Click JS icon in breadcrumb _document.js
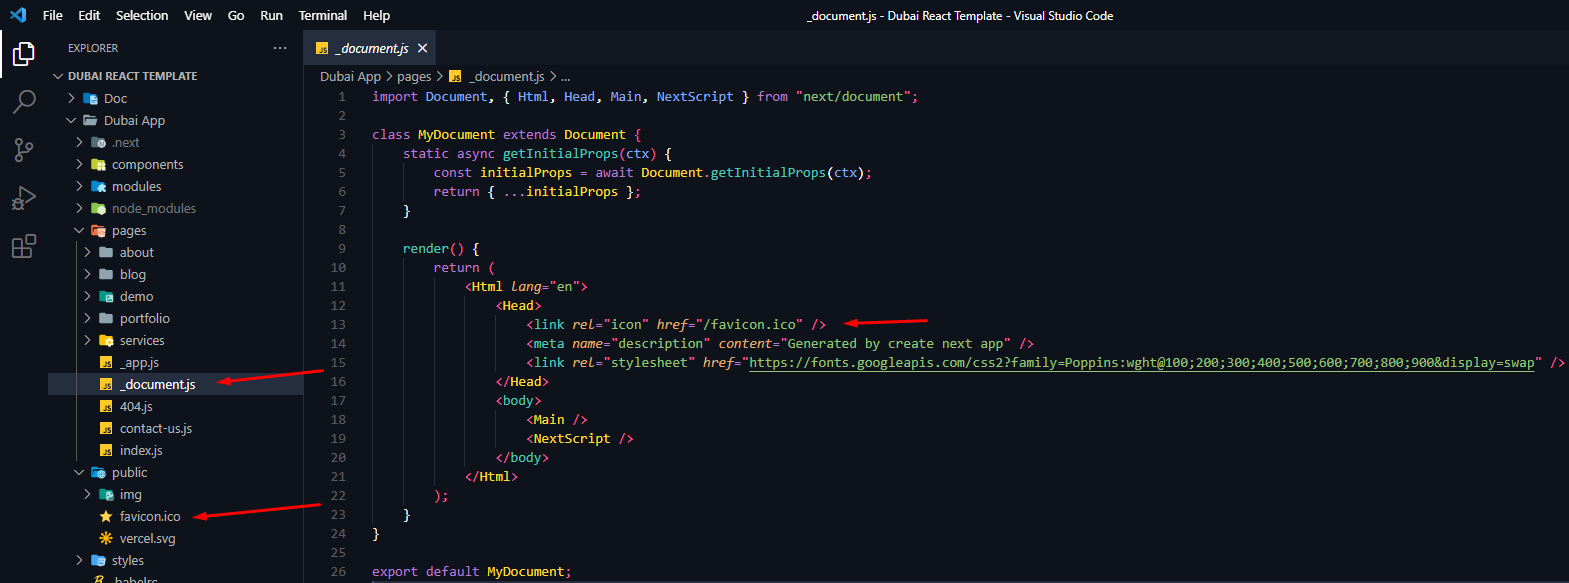Viewport: 1569px width, 583px height. click(x=455, y=77)
